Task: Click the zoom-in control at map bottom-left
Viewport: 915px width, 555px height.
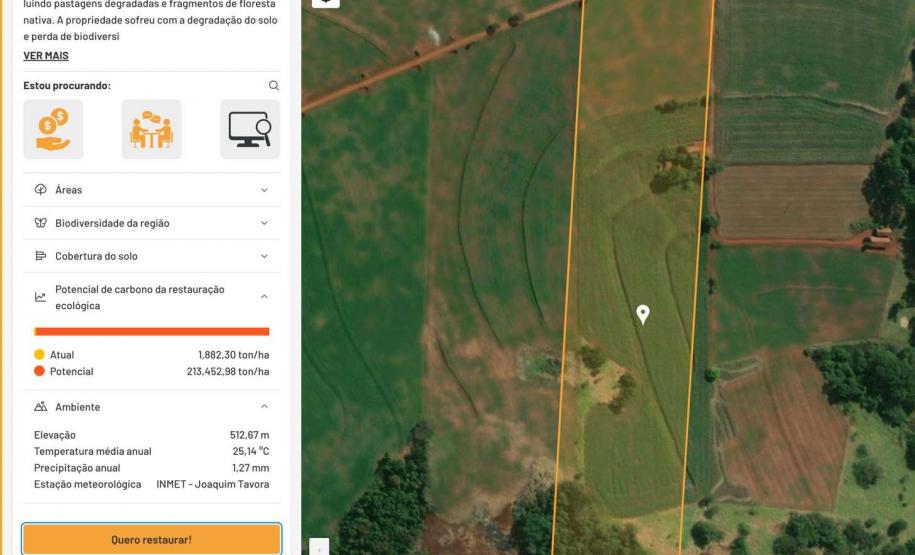Action: pyautogui.click(x=318, y=548)
